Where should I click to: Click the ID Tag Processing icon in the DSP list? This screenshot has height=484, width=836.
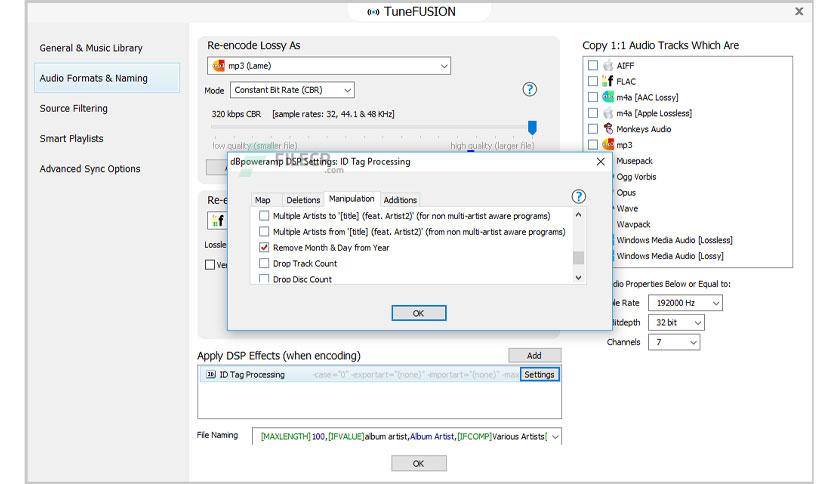pyautogui.click(x=211, y=375)
